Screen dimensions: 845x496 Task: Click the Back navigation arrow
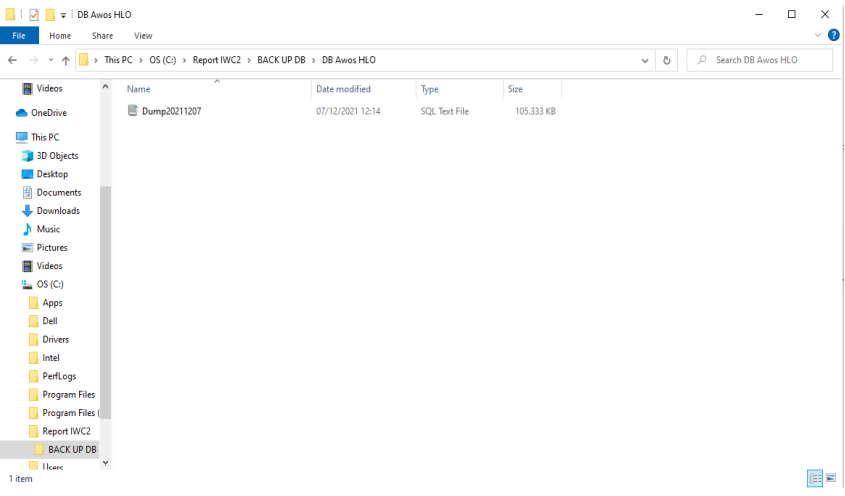(x=12, y=60)
